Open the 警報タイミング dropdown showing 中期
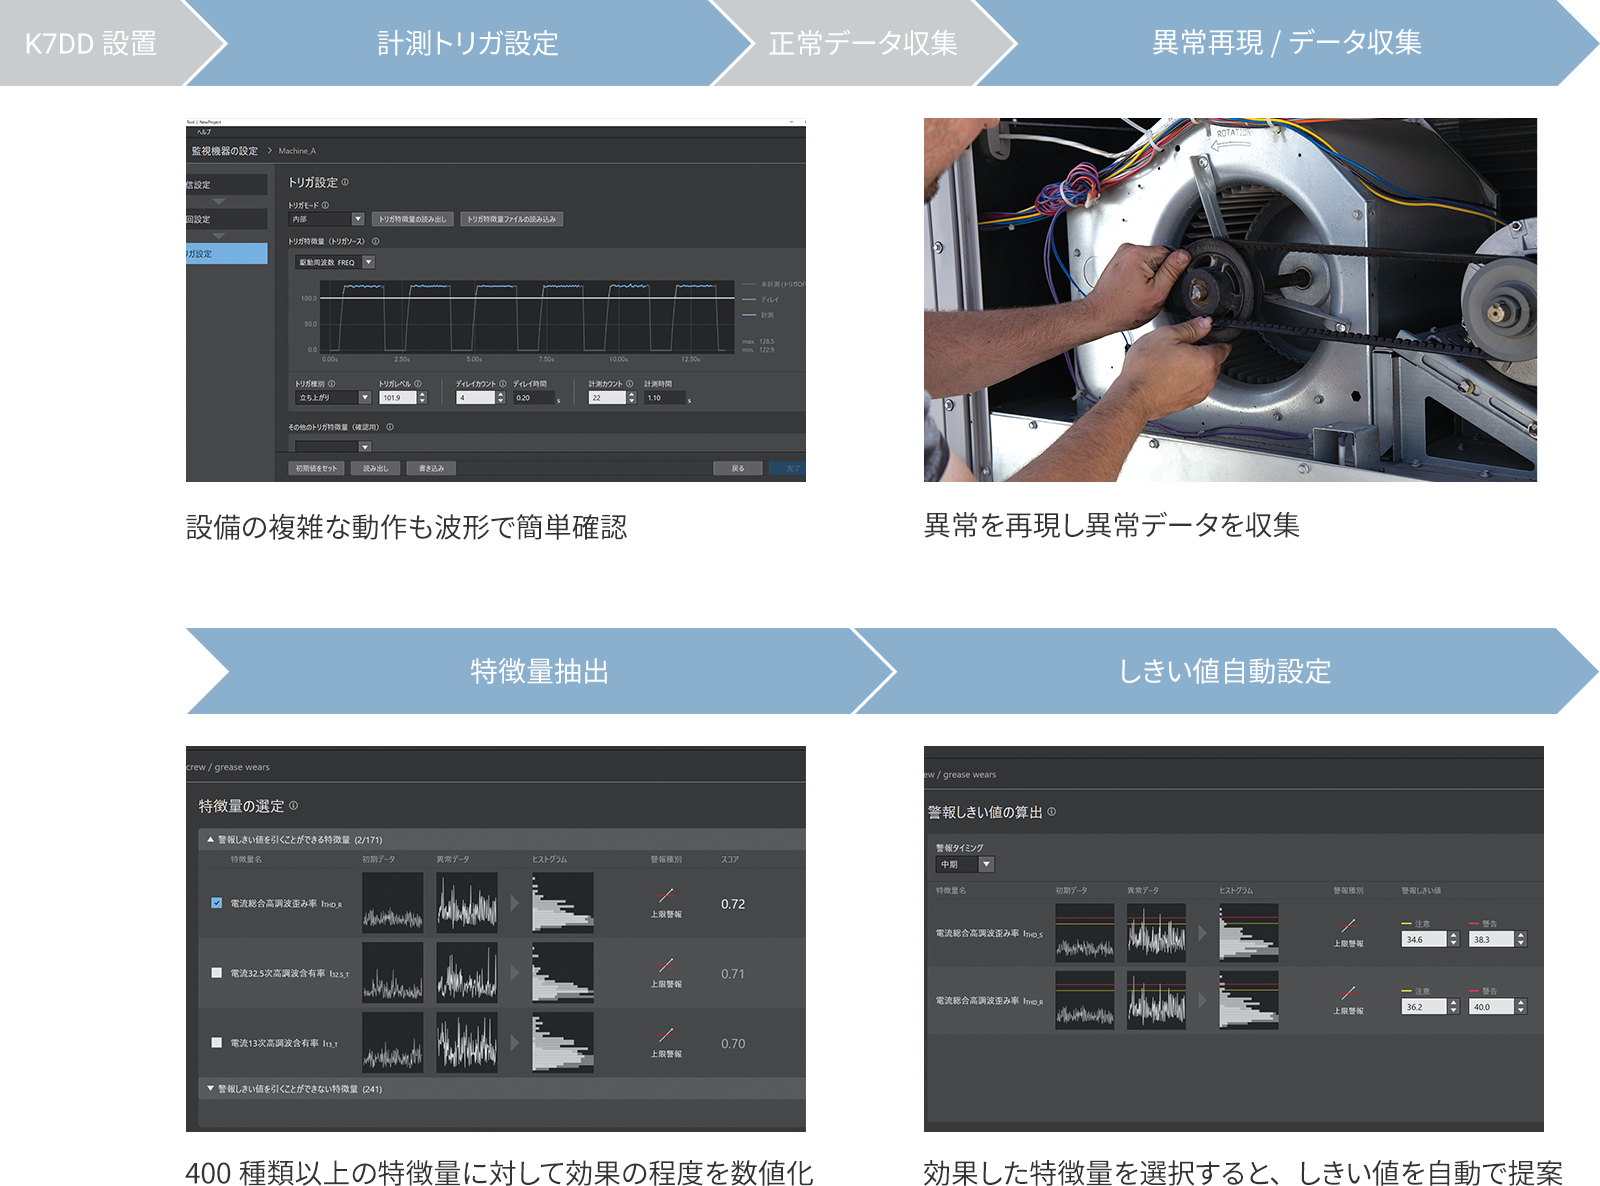 [987, 864]
